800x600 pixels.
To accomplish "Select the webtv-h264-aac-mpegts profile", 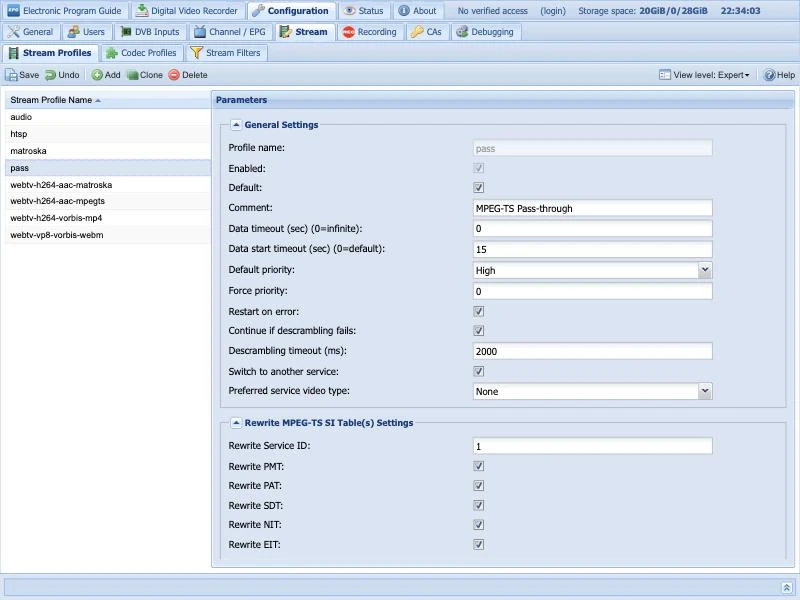I will (108, 201).
